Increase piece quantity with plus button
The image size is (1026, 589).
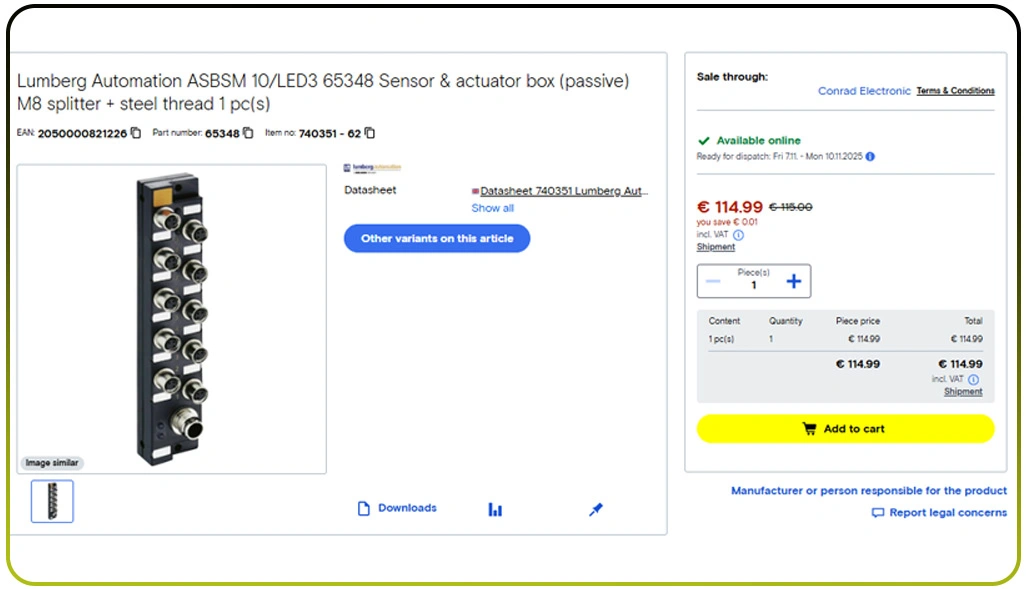(793, 282)
